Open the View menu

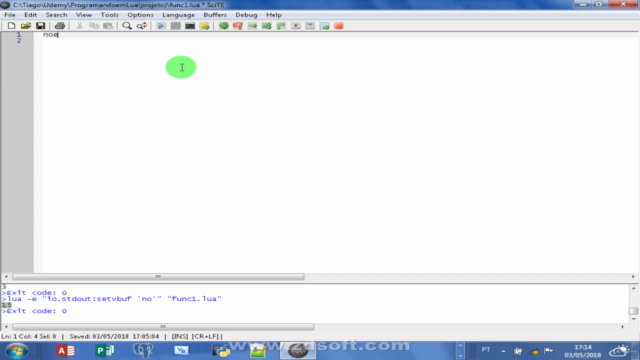pos(84,15)
